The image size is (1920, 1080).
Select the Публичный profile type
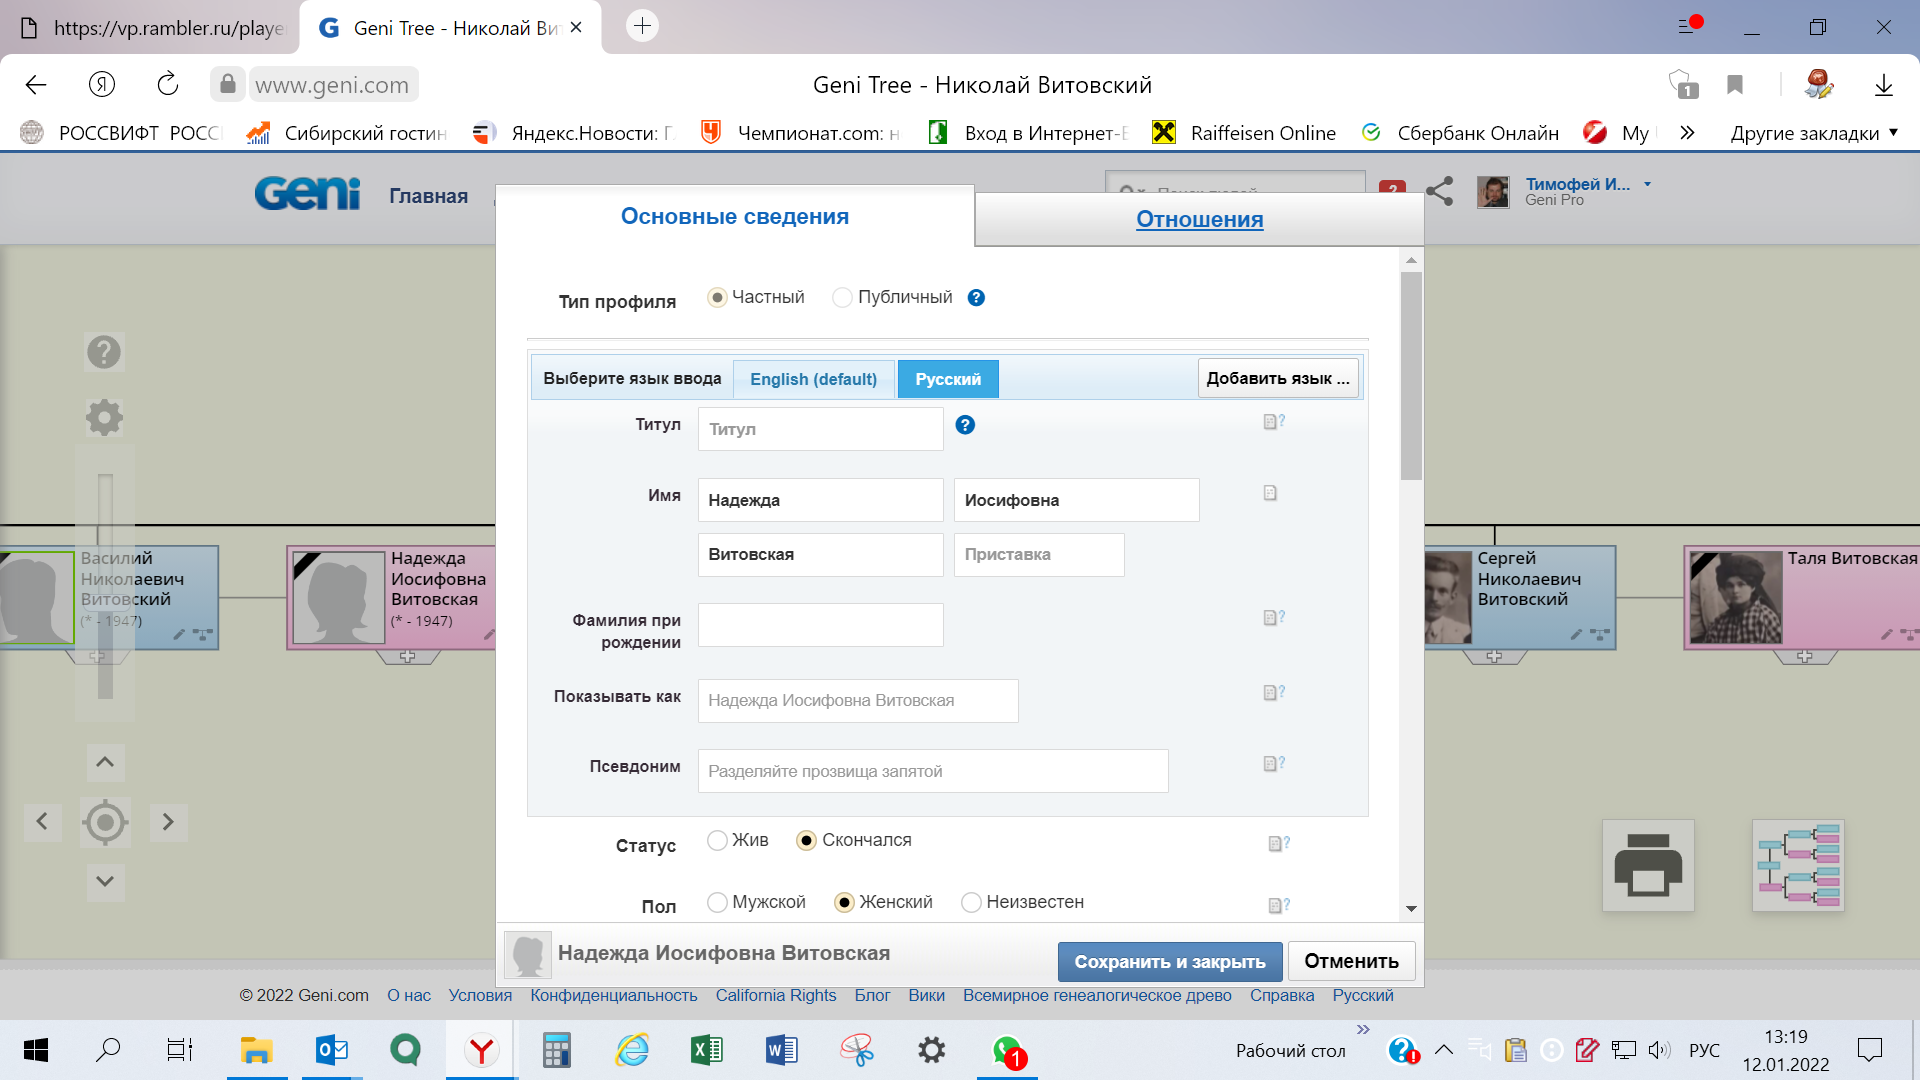(842, 298)
